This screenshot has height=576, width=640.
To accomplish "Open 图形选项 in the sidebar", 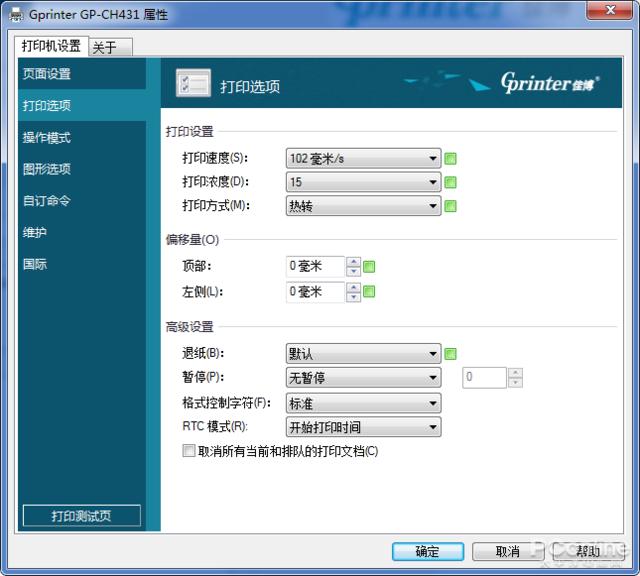I will 82,169.
